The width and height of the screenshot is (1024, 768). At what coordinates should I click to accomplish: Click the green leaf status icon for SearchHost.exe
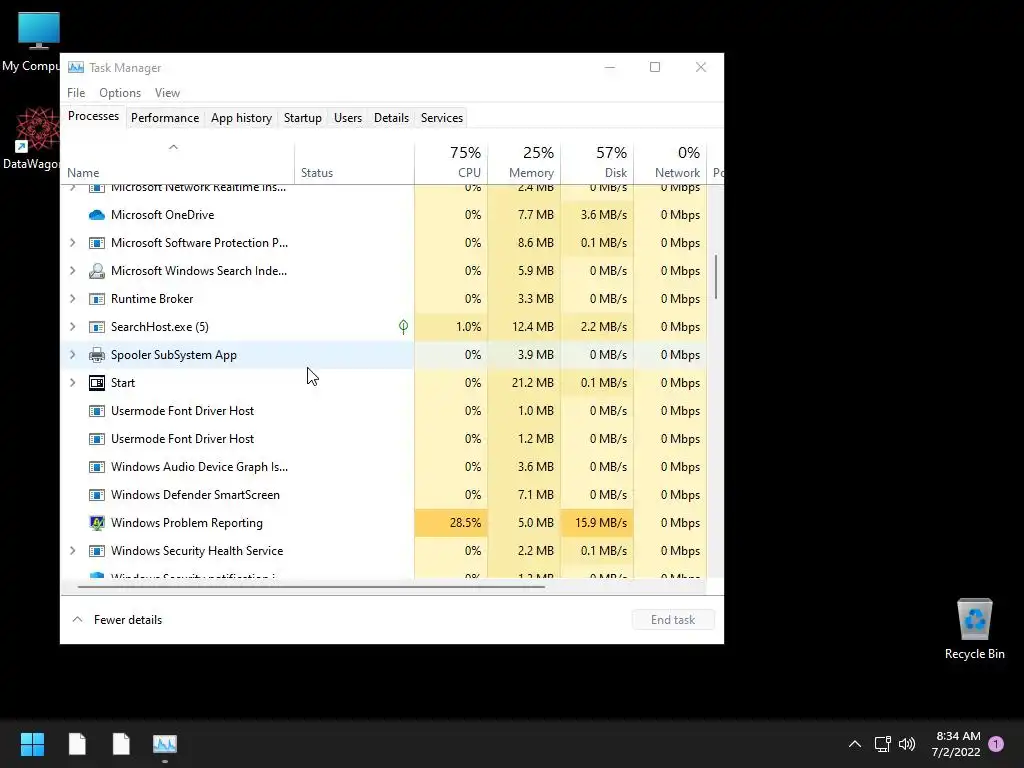pos(404,327)
